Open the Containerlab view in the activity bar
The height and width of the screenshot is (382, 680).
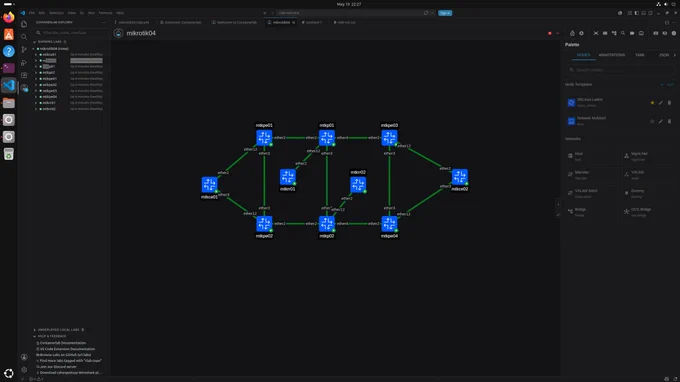(24, 88)
